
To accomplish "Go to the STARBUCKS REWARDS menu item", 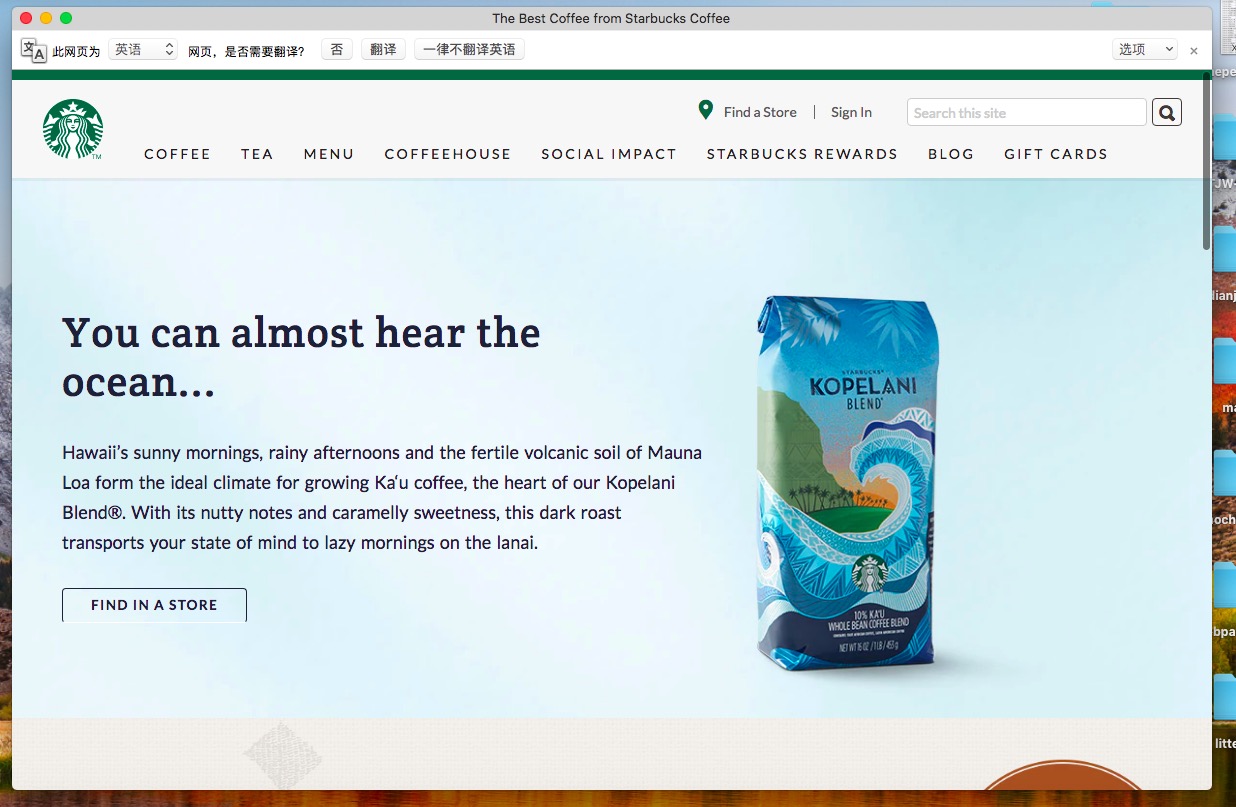I will pyautogui.click(x=802, y=154).
